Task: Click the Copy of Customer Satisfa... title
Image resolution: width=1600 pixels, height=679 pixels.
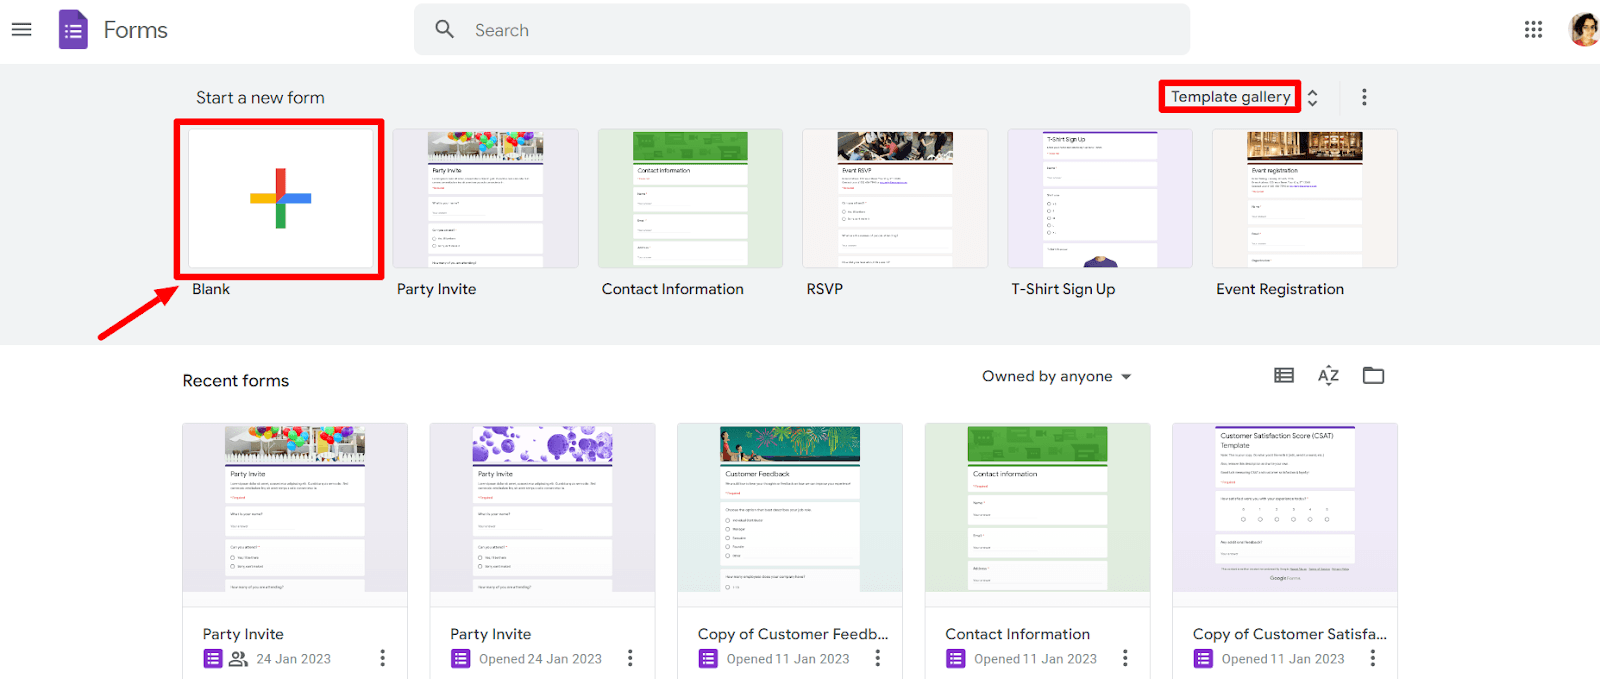Action: point(1290,634)
